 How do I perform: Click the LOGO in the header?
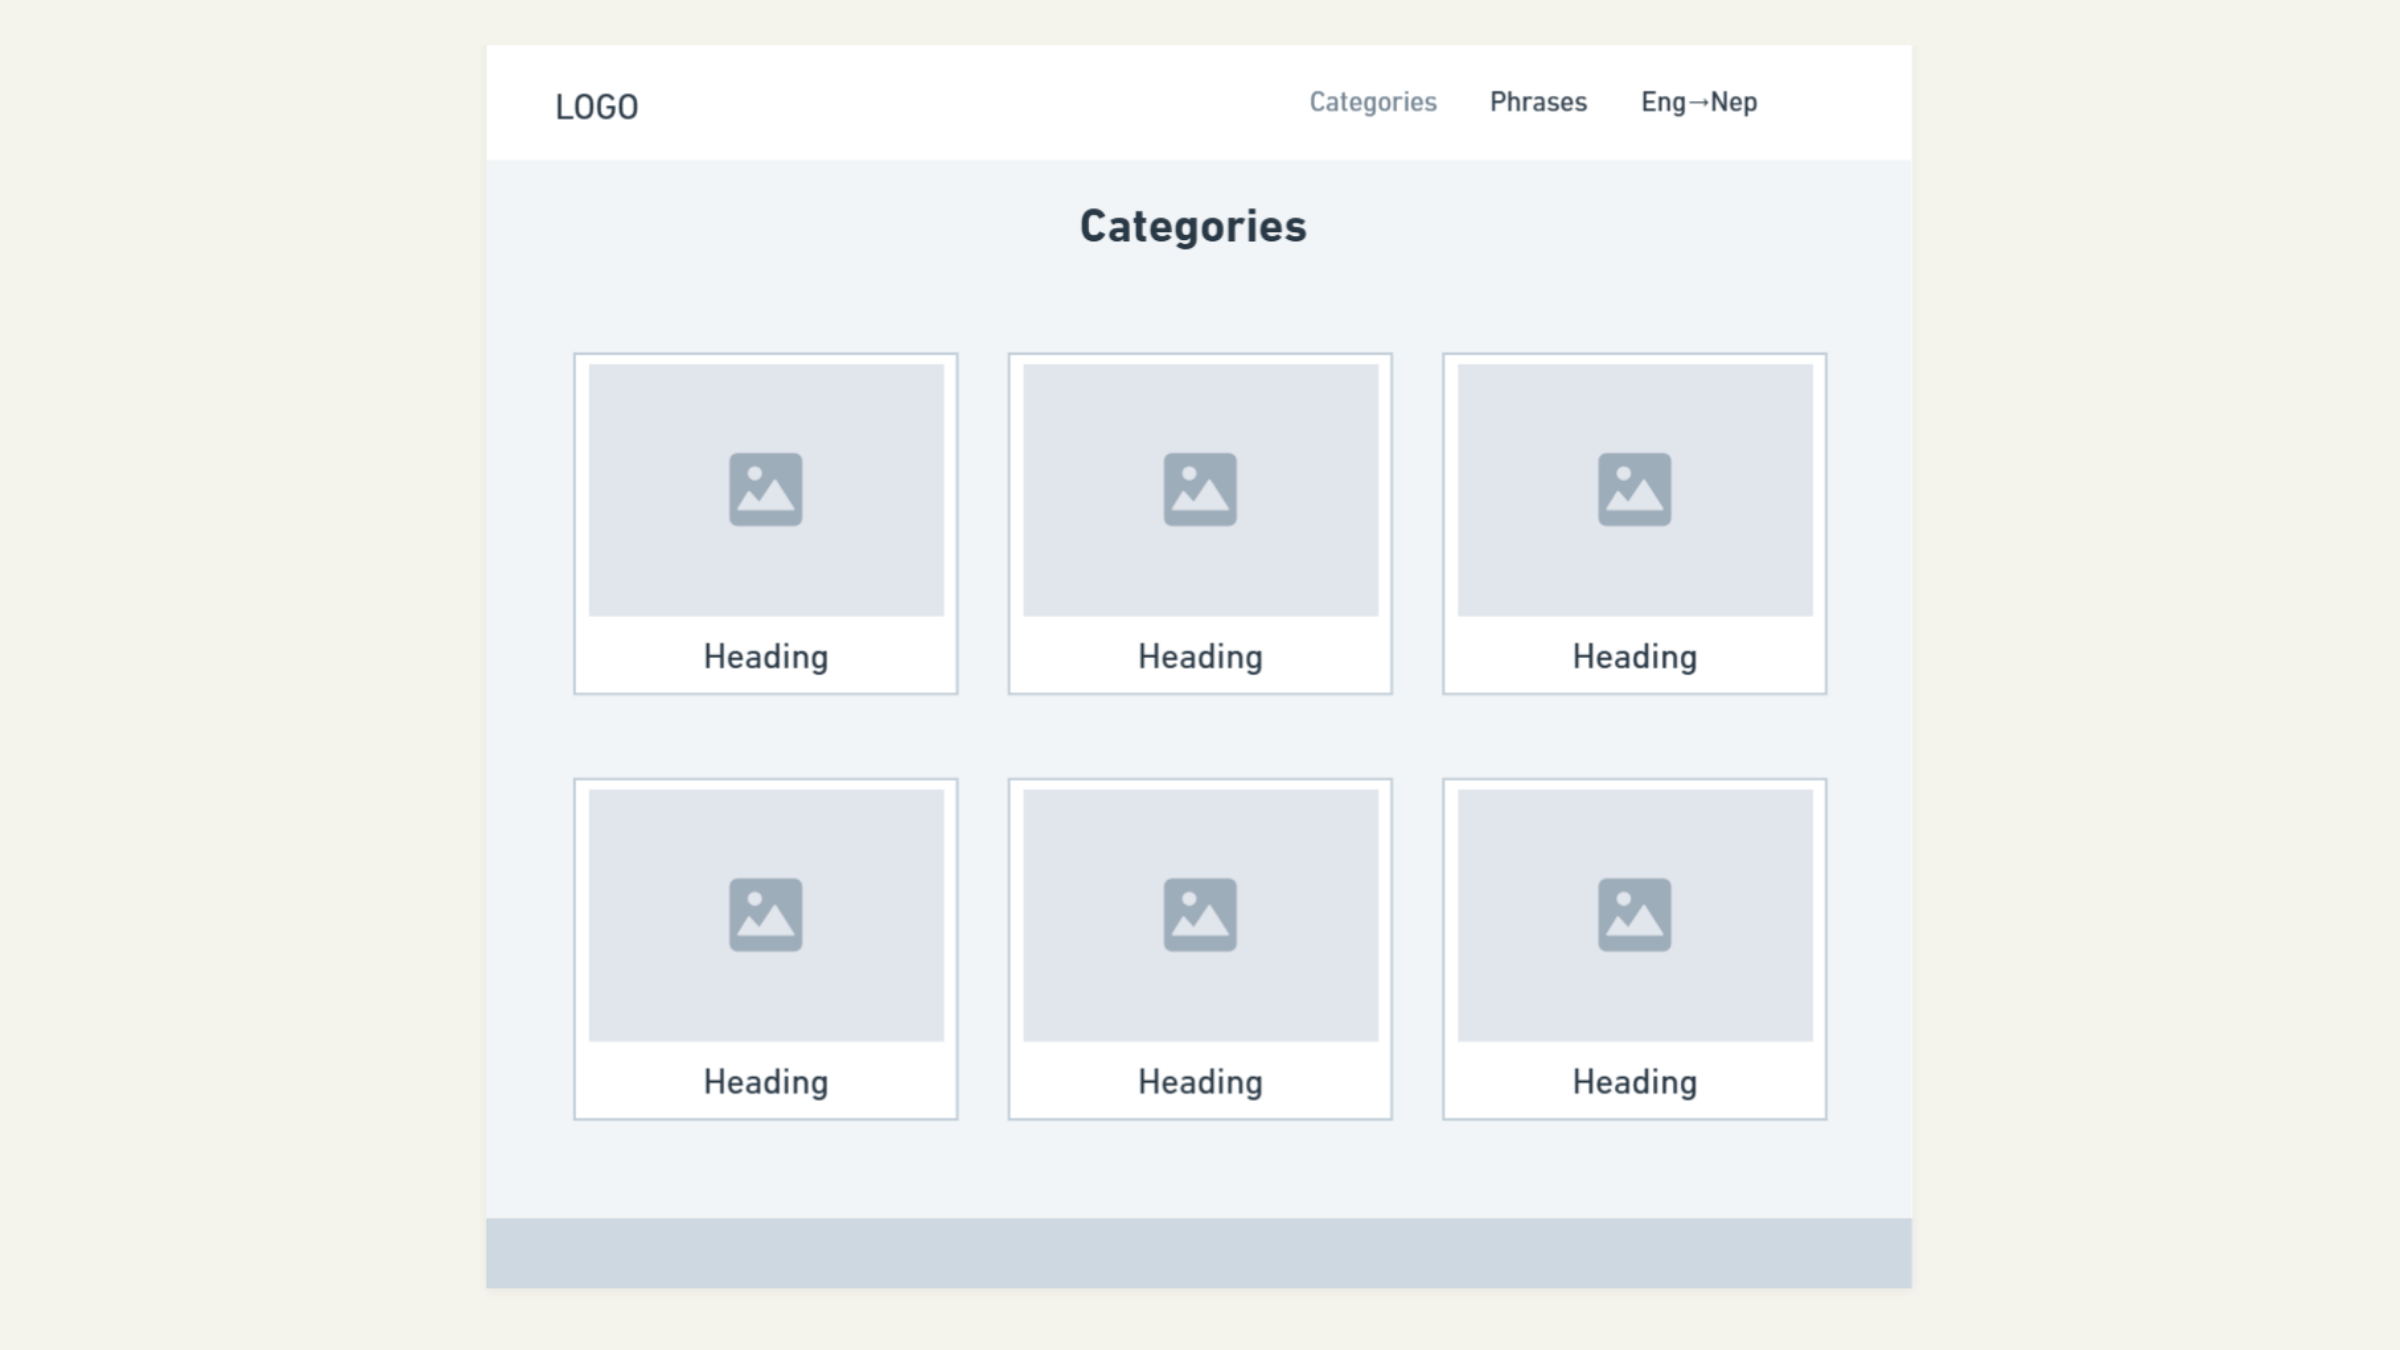pos(597,107)
